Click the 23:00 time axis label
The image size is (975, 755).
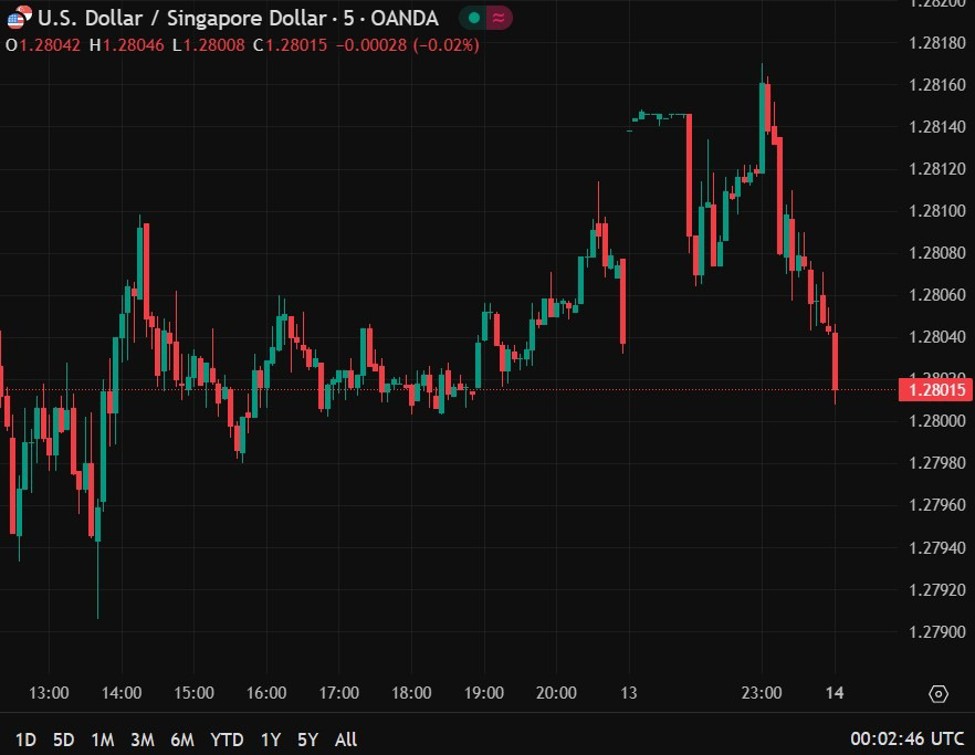coord(762,693)
